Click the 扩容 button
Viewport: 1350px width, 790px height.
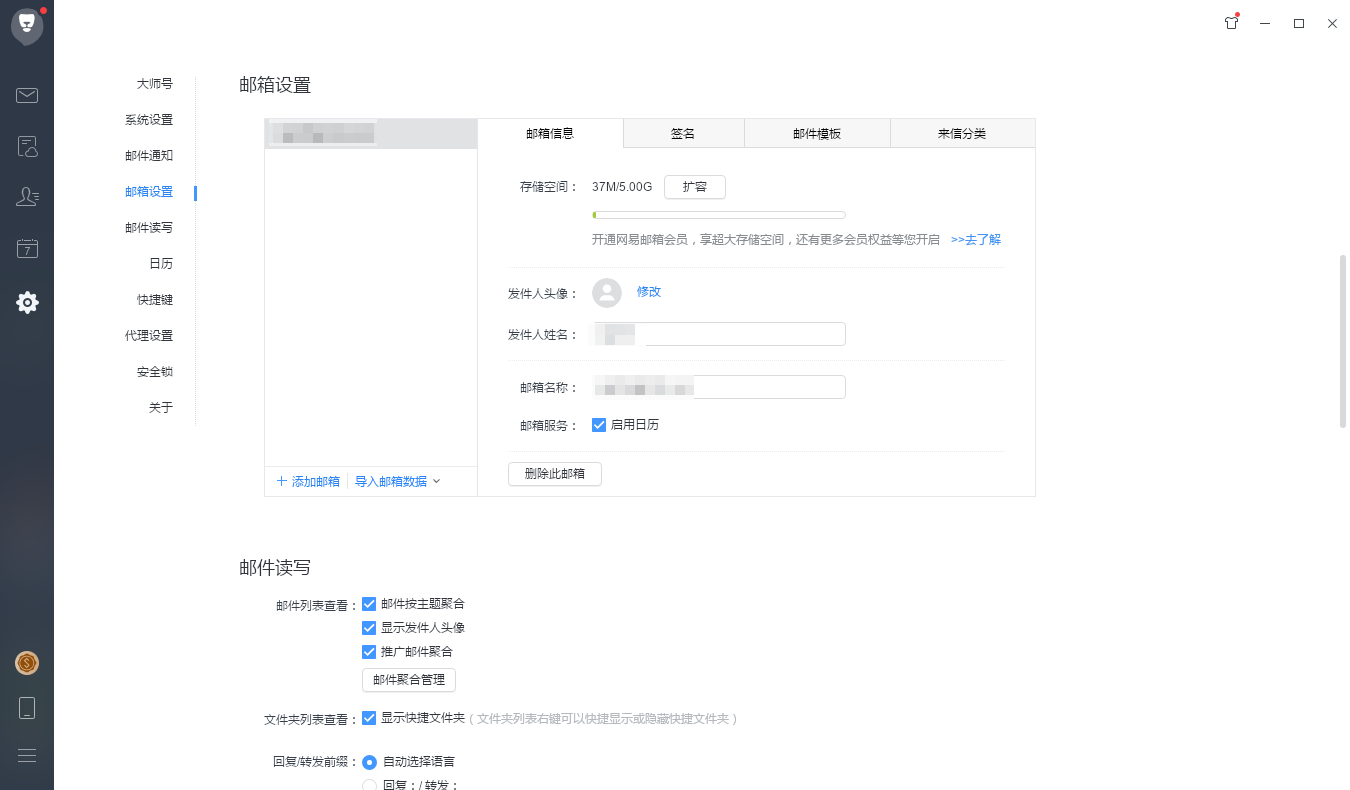pyautogui.click(x=694, y=187)
